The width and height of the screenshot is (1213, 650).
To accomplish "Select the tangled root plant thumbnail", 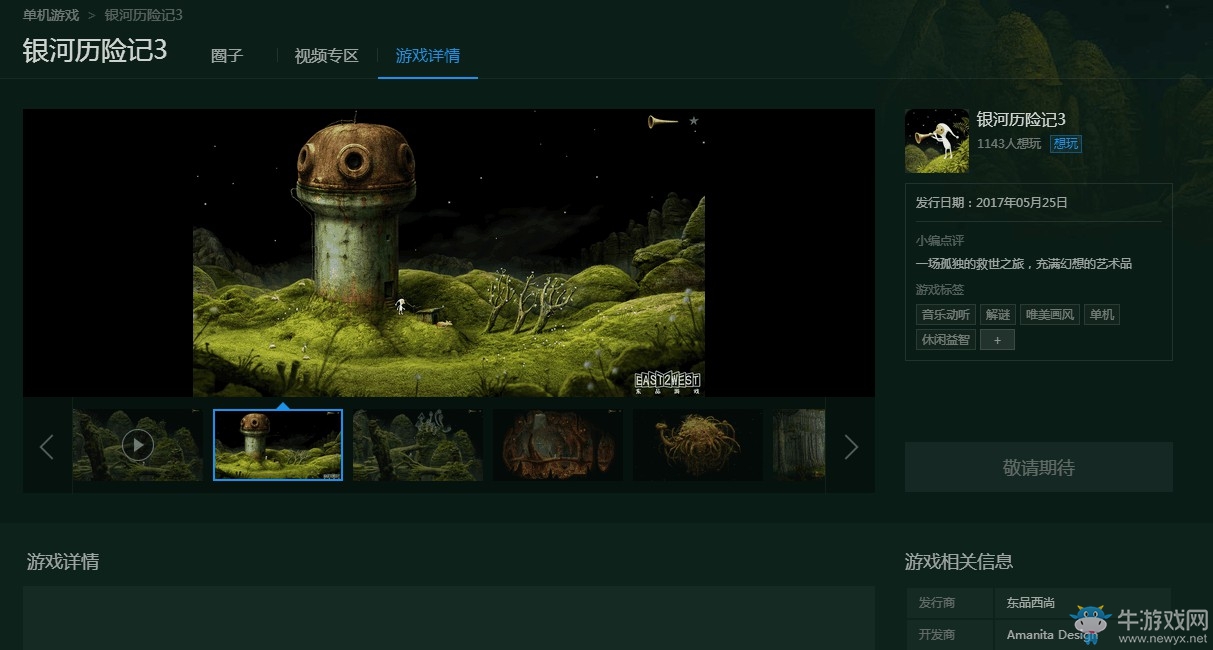I will 698,445.
